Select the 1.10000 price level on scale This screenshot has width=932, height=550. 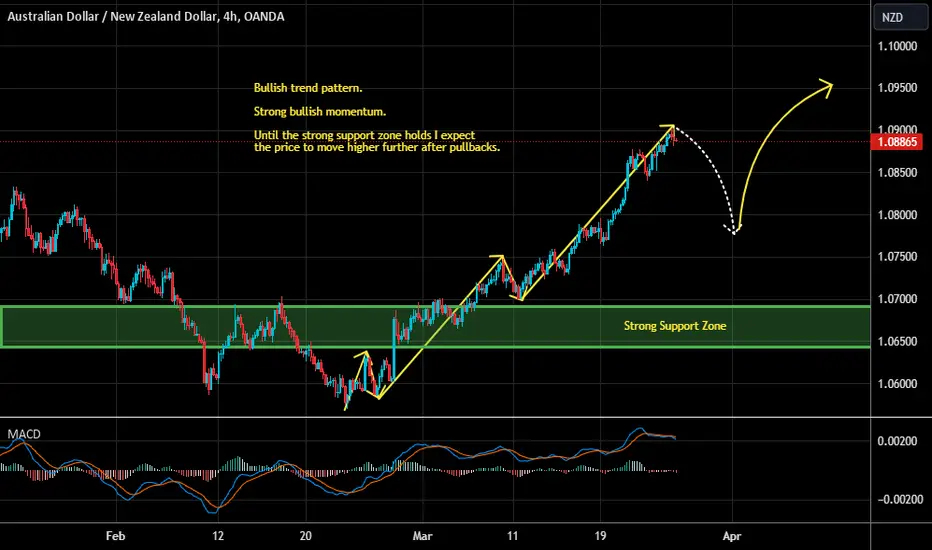pos(898,46)
